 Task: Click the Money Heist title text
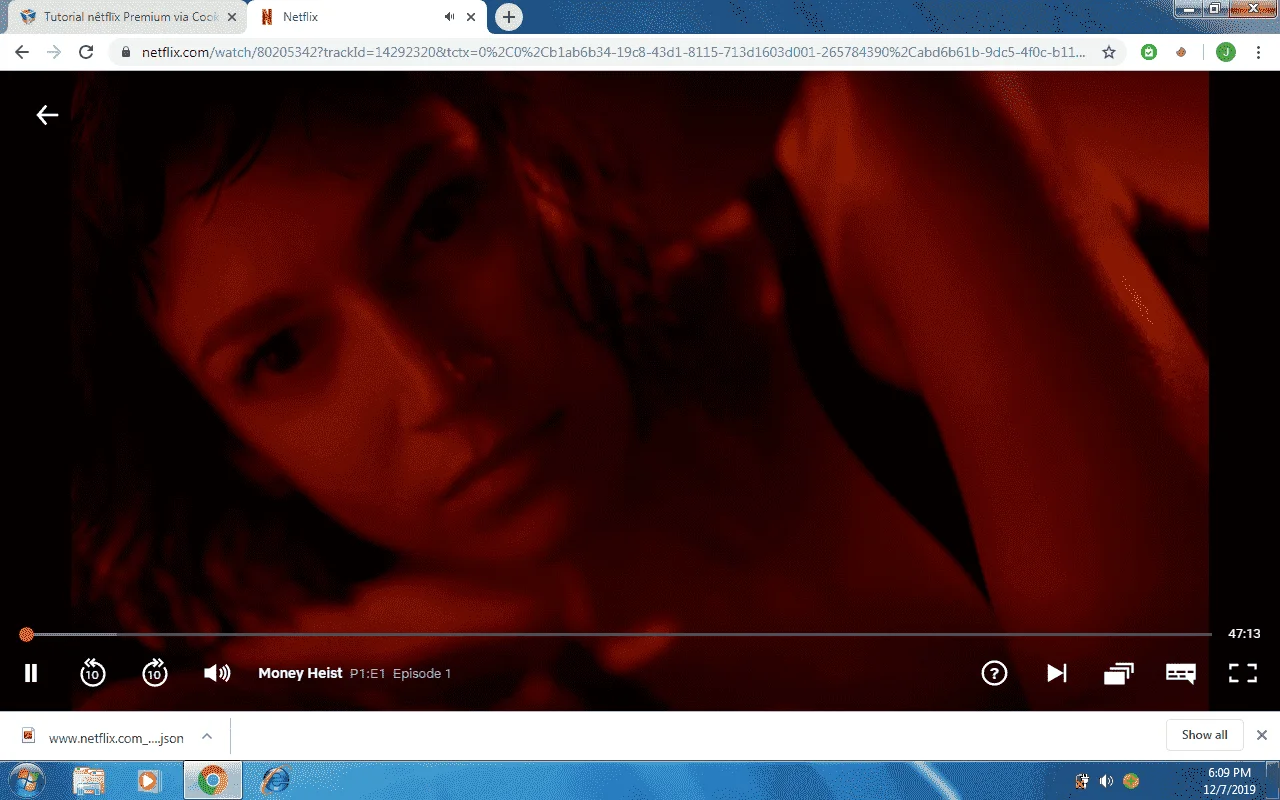(300, 673)
